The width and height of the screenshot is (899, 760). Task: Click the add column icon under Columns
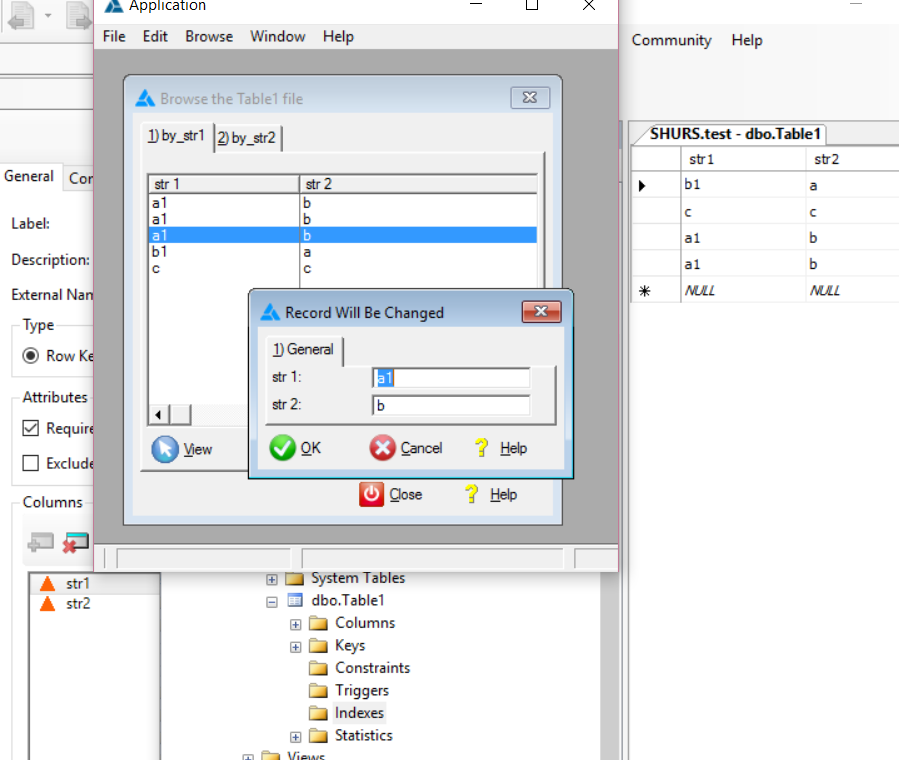pyautogui.click(x=41, y=542)
